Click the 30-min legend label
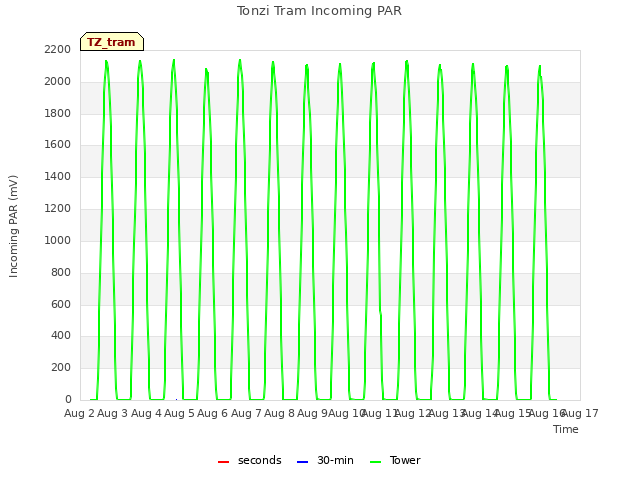This screenshot has height=480, width=640. tap(335, 460)
